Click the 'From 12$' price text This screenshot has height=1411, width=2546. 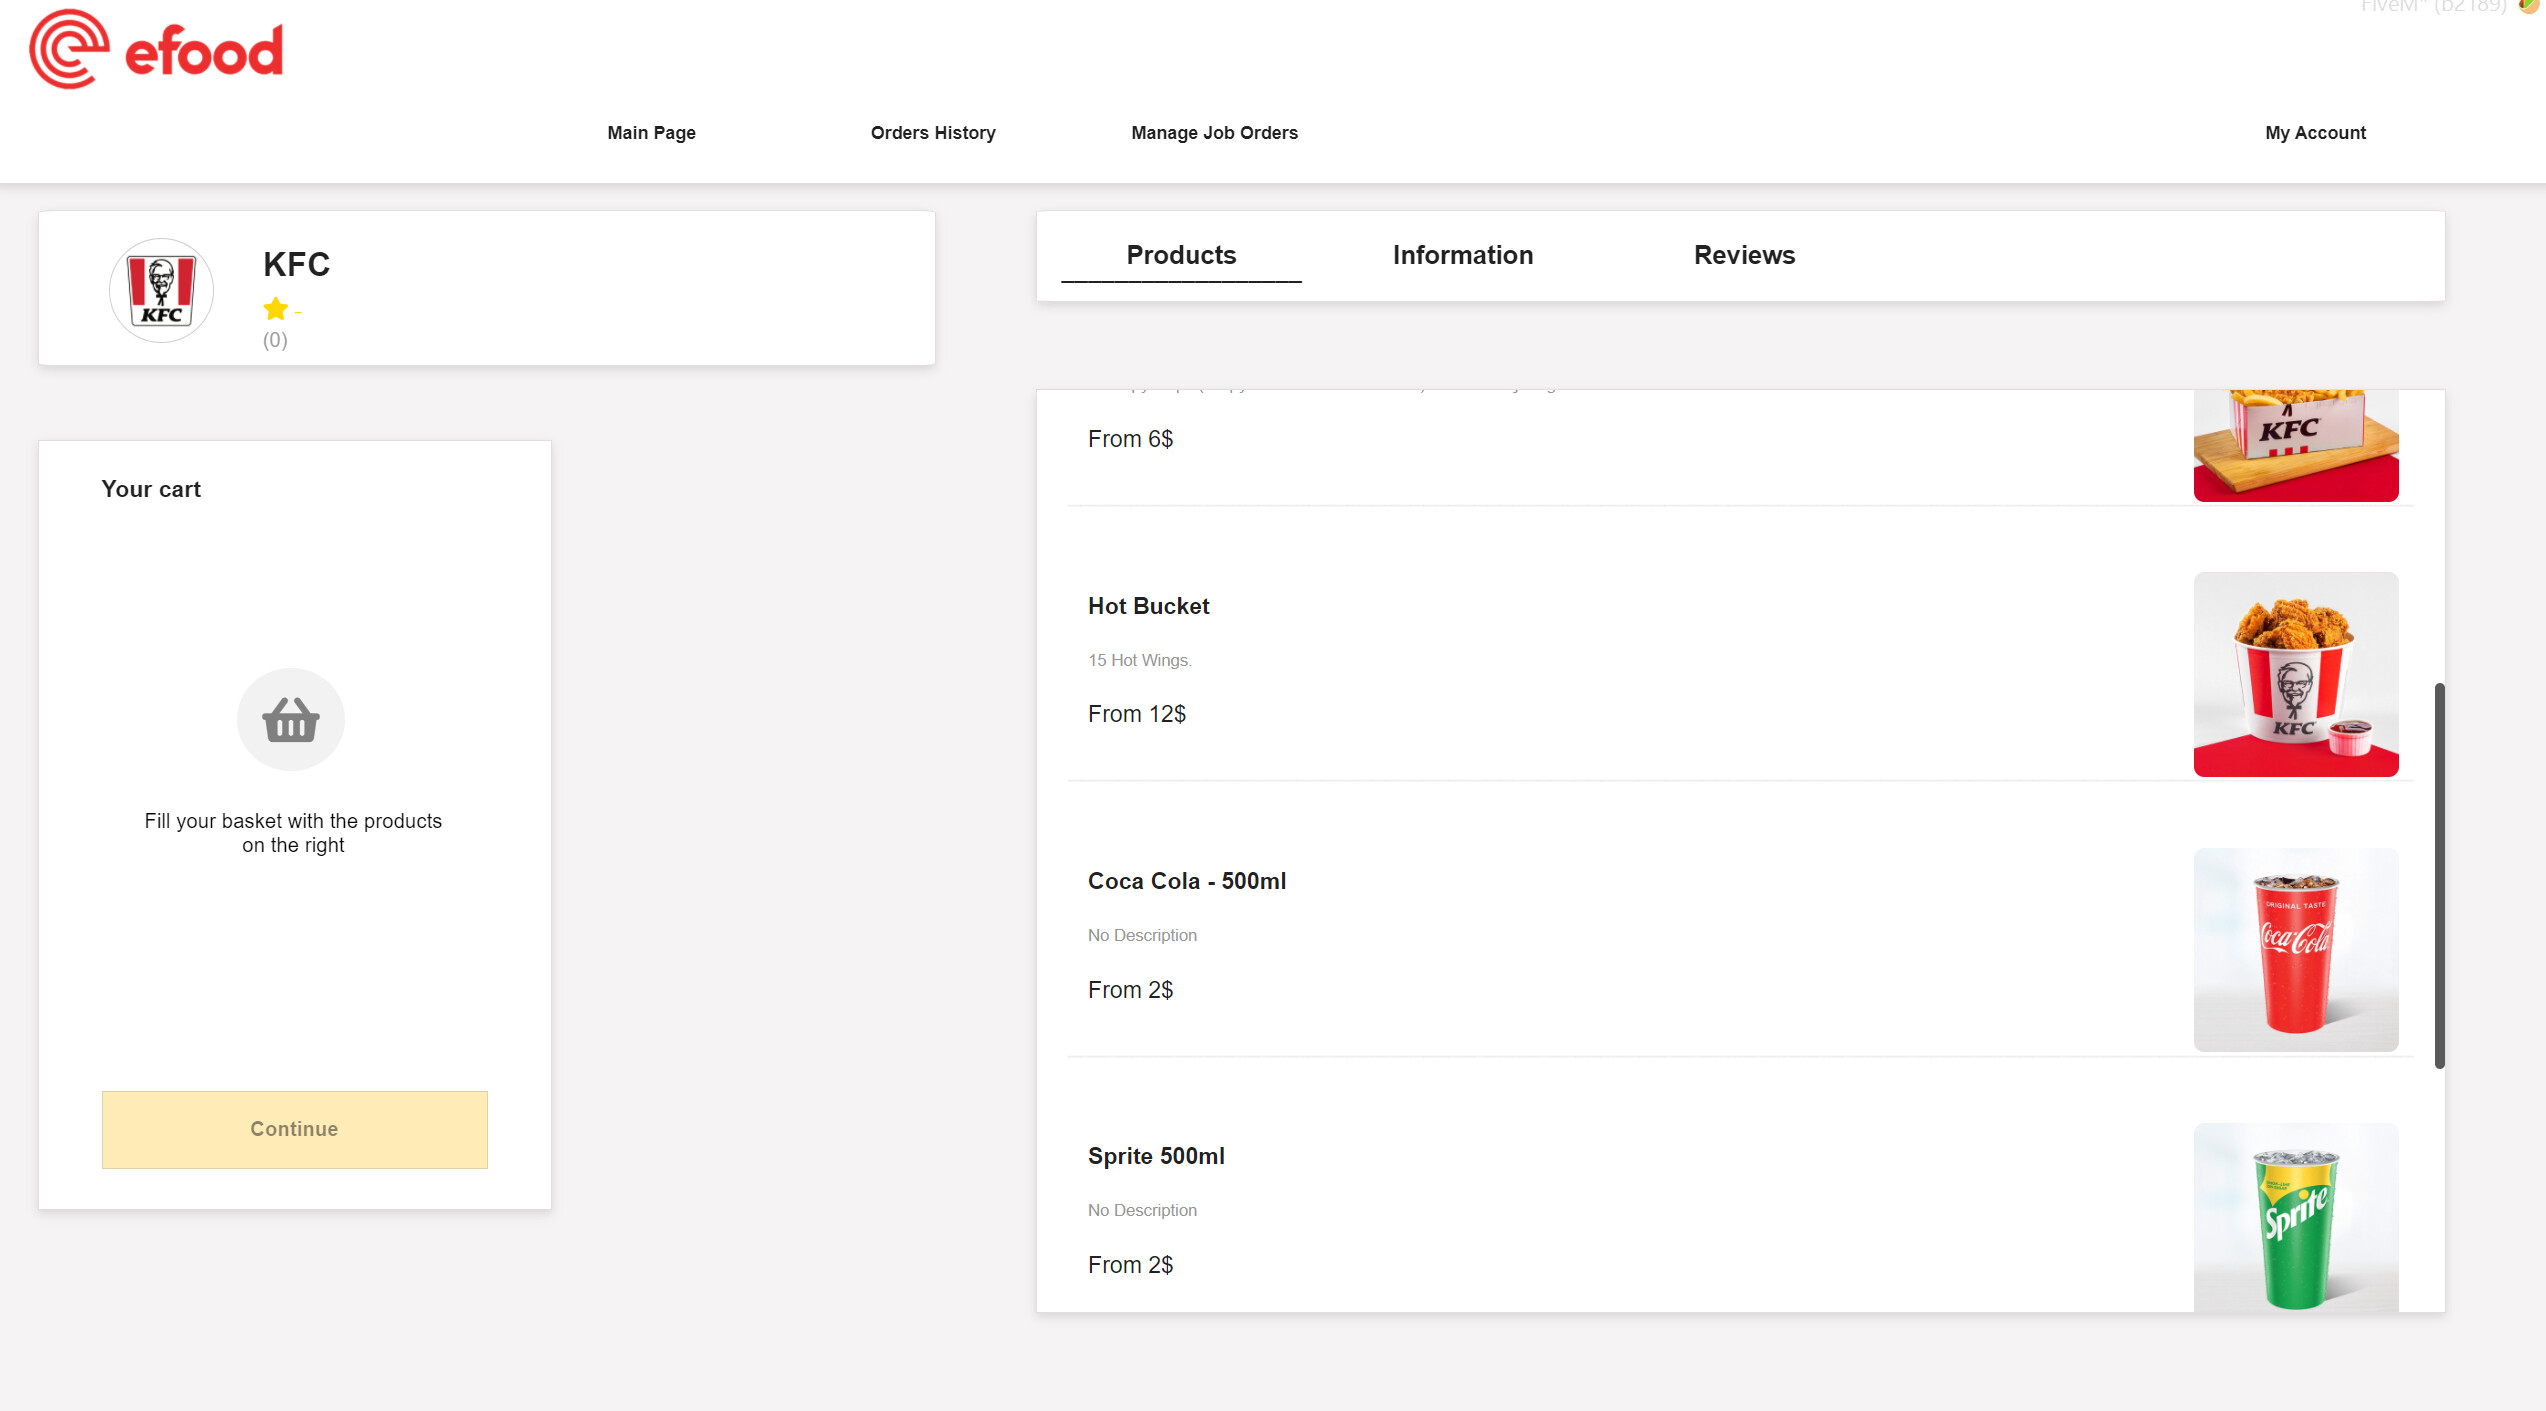click(1136, 714)
